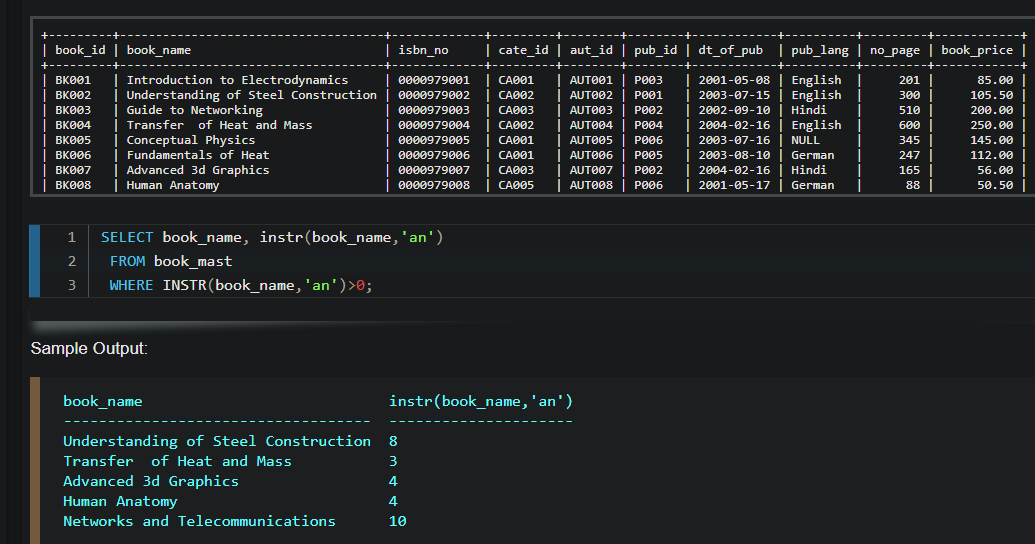The height and width of the screenshot is (544, 1035).
Task: Click line number 3 in code gutter
Action: click(x=71, y=285)
